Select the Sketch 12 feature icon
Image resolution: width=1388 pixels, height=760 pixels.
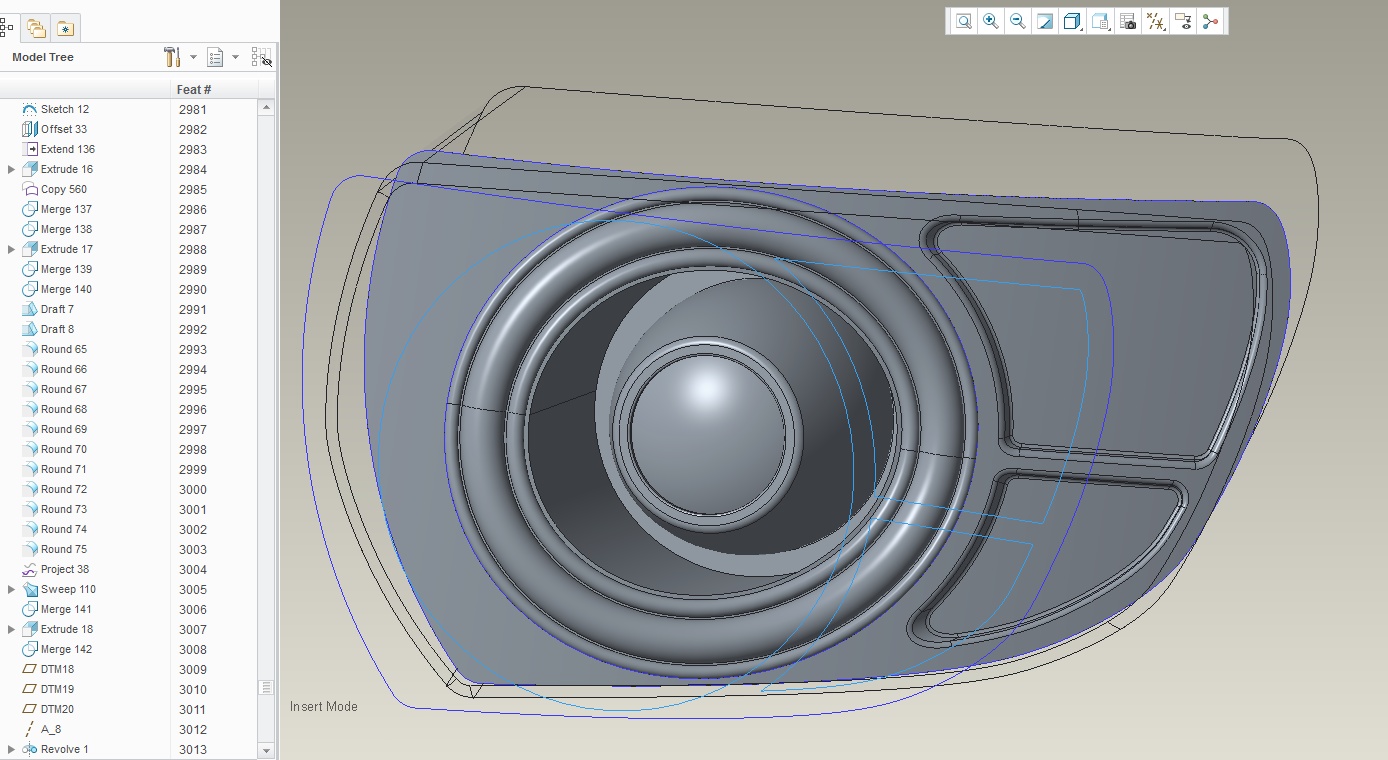click(29, 109)
